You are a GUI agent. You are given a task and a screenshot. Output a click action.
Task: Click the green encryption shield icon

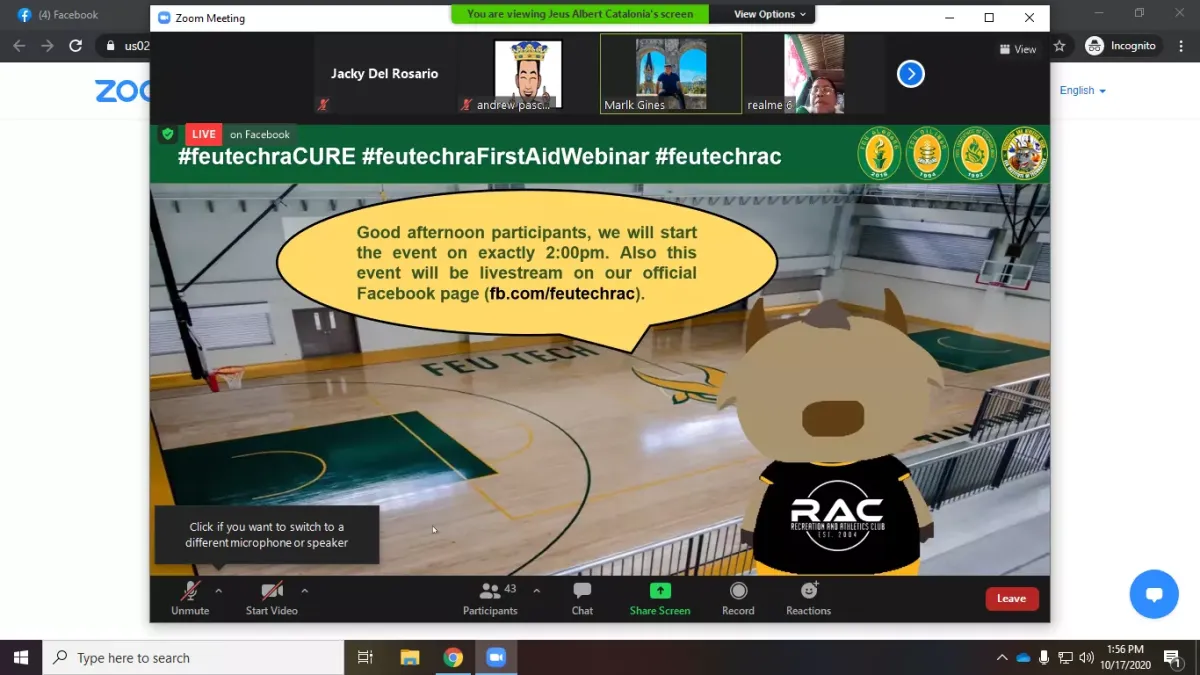point(167,134)
